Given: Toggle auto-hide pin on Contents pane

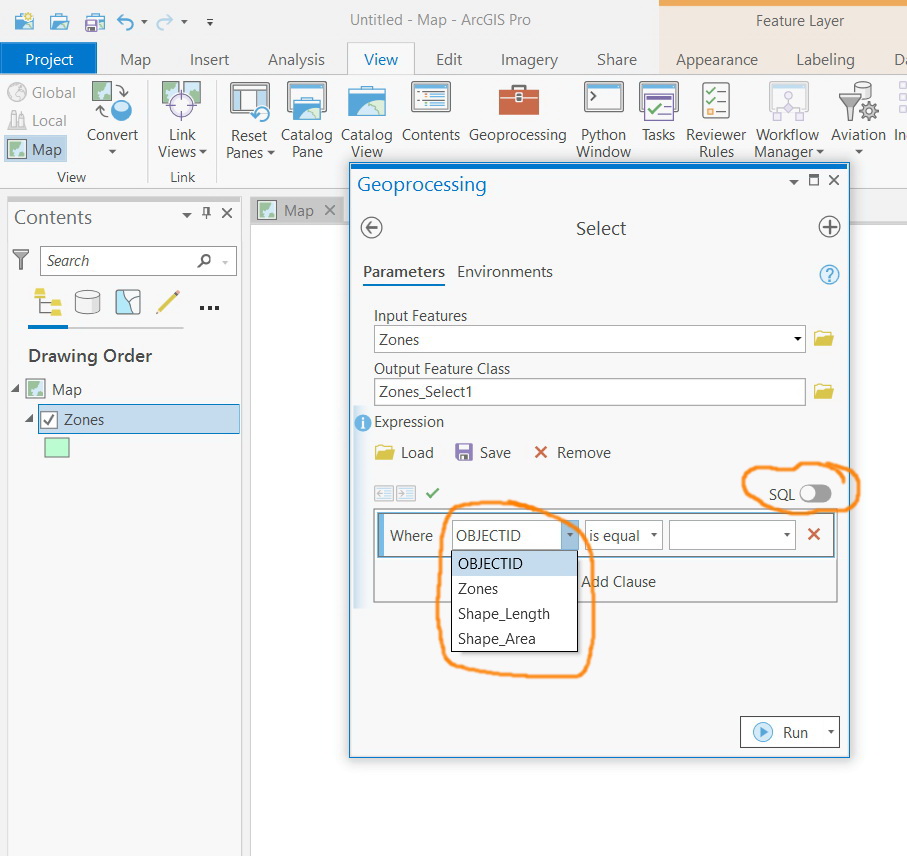Looking at the screenshot, I should (207, 213).
